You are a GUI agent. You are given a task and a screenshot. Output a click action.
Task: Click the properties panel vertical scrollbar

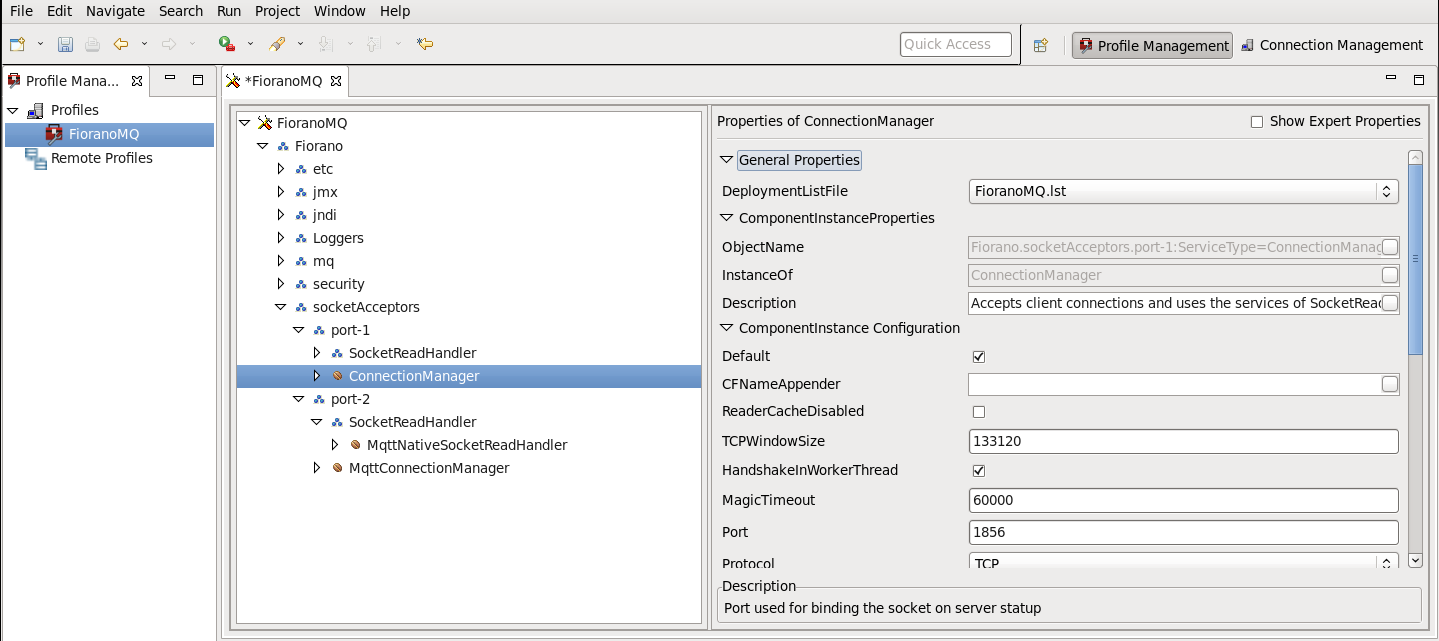coord(1415,258)
